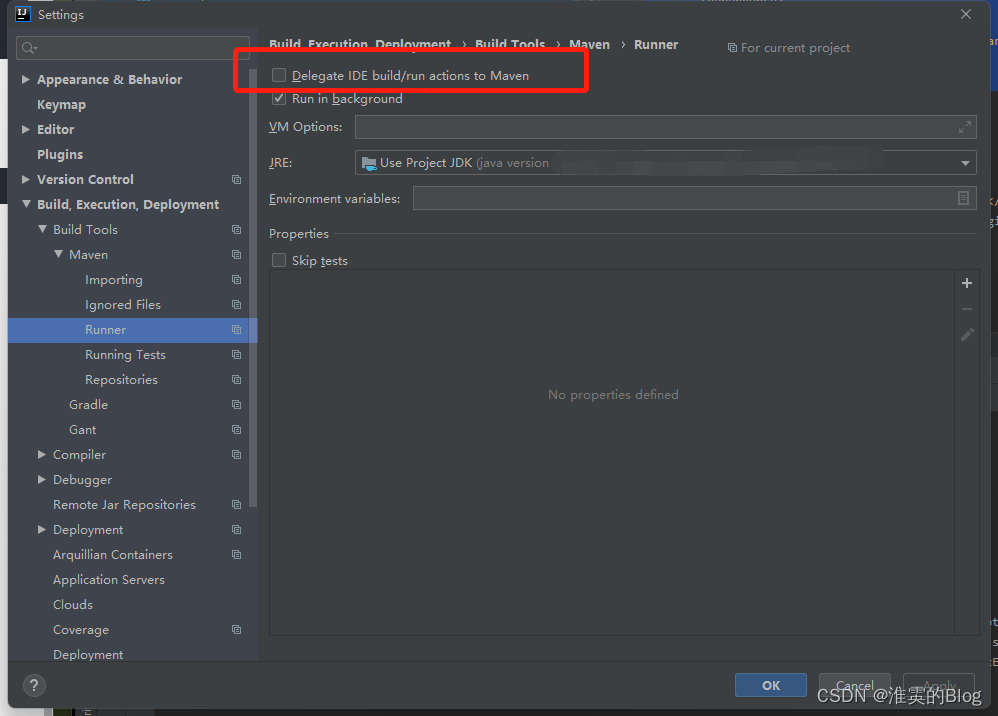Click the project-level icon beside Maven

236,255
